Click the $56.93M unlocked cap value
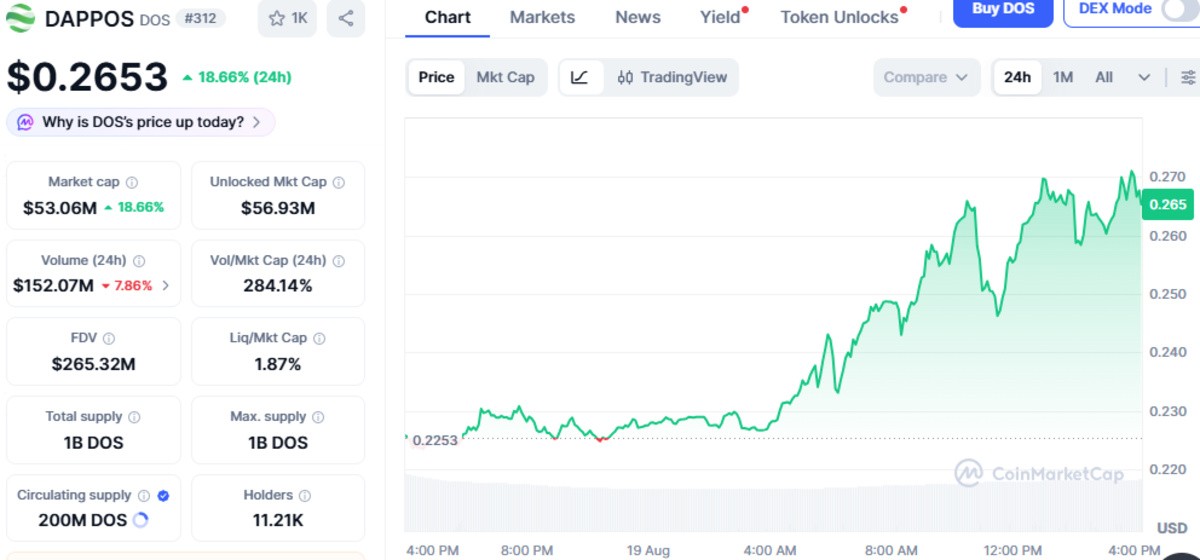The image size is (1200, 560). click(x=278, y=208)
